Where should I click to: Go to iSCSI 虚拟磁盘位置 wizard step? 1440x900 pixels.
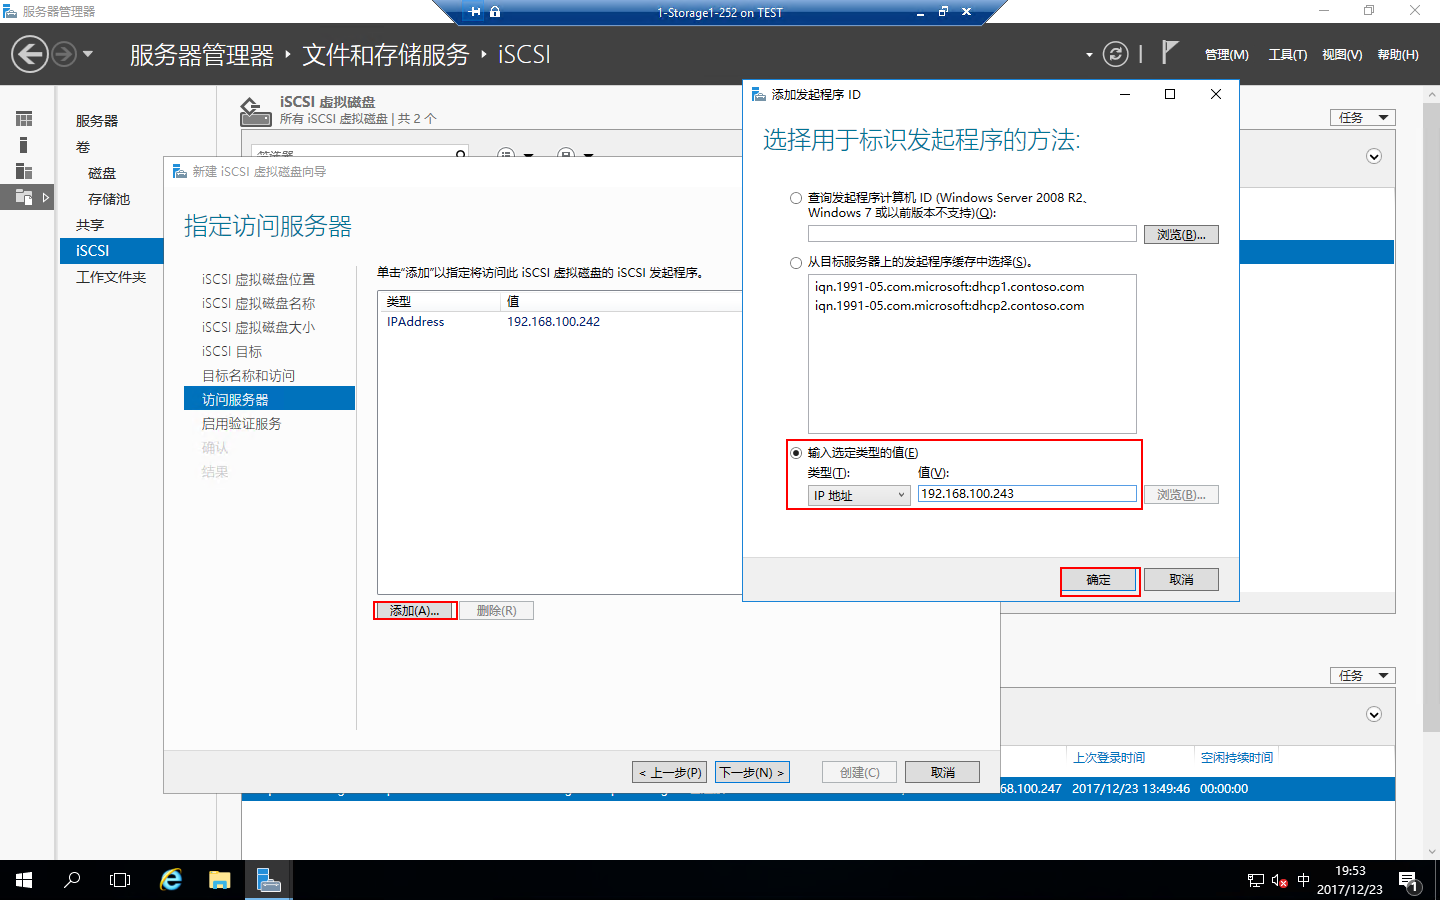point(258,280)
